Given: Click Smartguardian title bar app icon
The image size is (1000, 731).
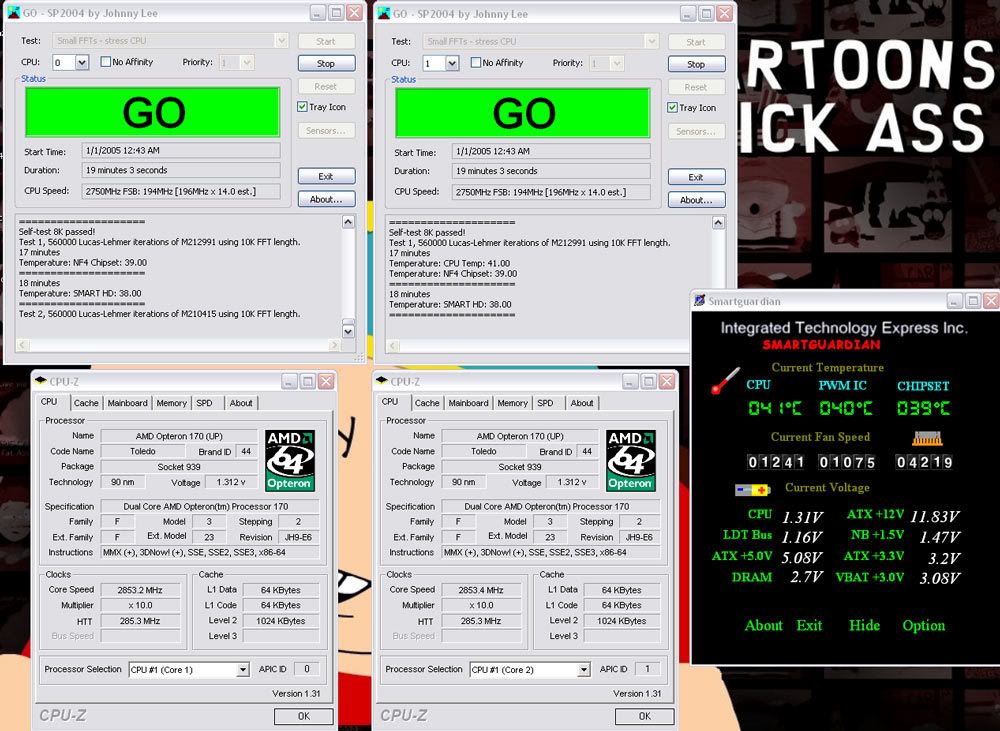Looking at the screenshot, I should [700, 300].
